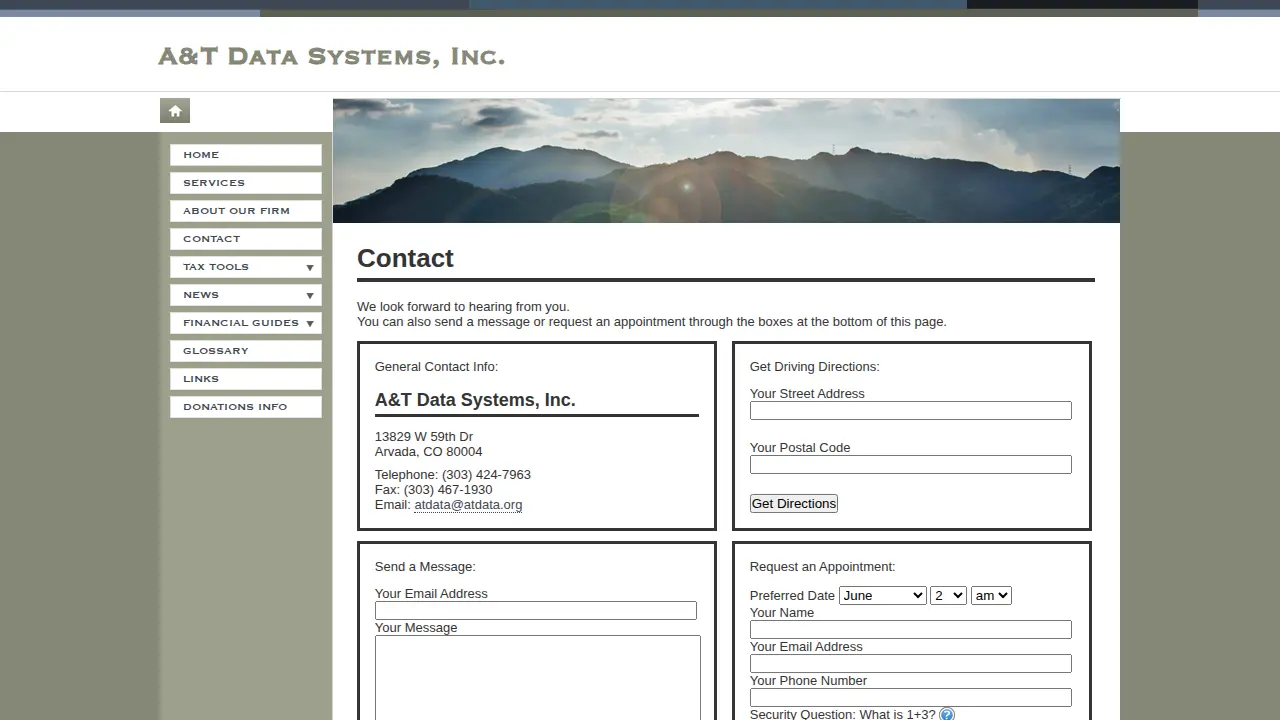Focus the Your Phone Number field
The height and width of the screenshot is (720, 1280).
pyautogui.click(x=911, y=698)
